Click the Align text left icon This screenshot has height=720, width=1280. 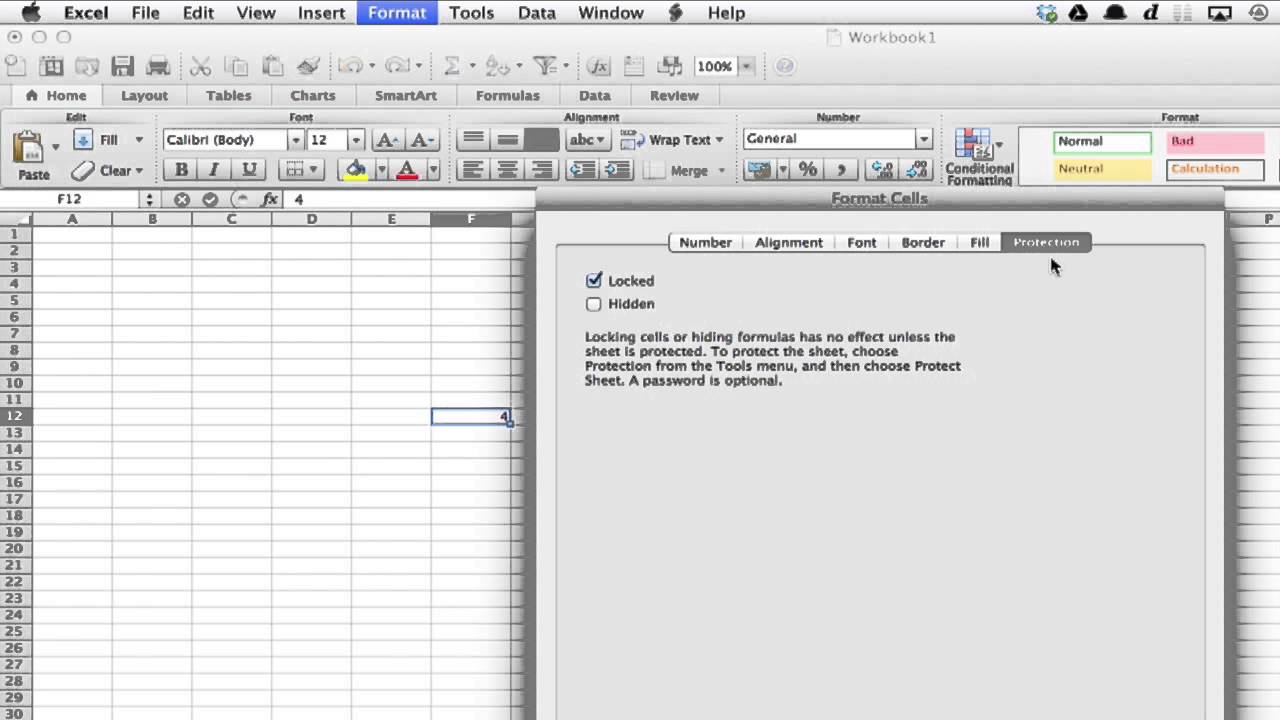473,170
